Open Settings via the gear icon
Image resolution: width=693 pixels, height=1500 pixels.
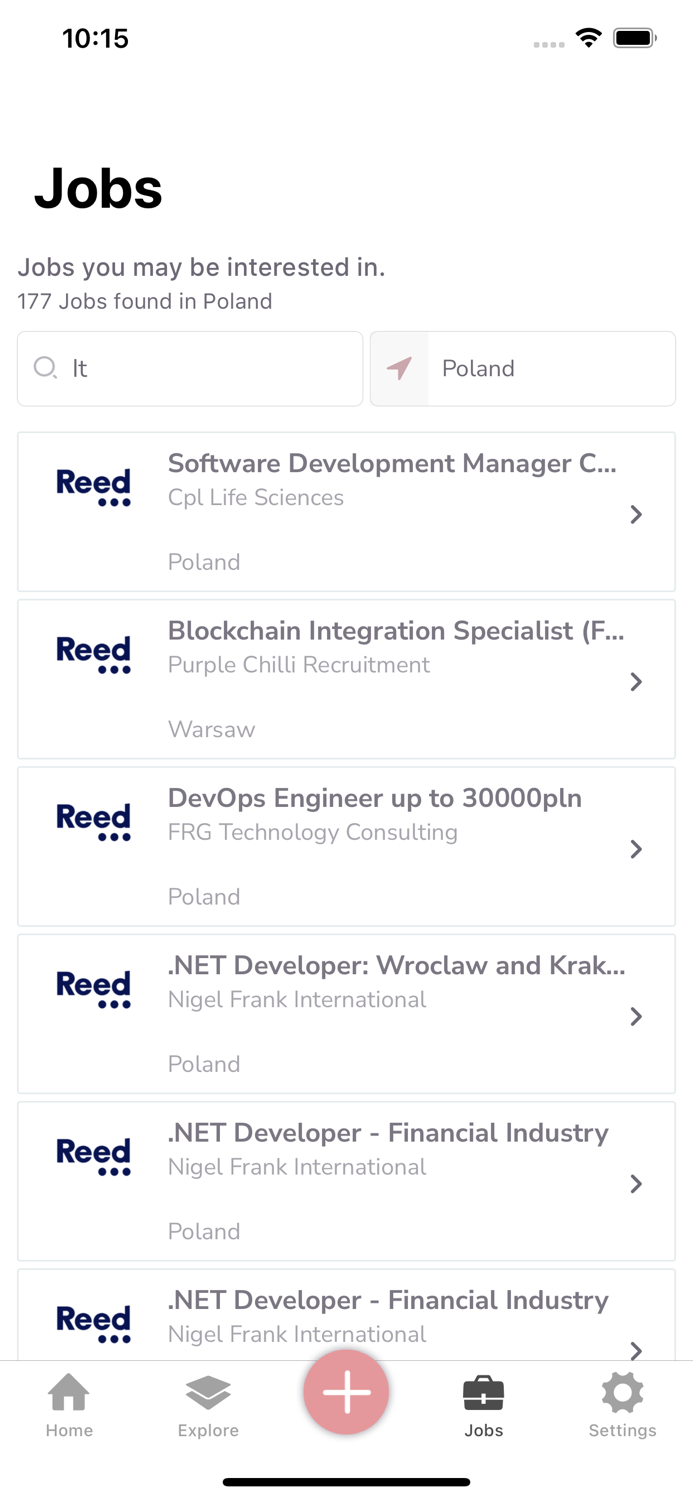tap(622, 1391)
